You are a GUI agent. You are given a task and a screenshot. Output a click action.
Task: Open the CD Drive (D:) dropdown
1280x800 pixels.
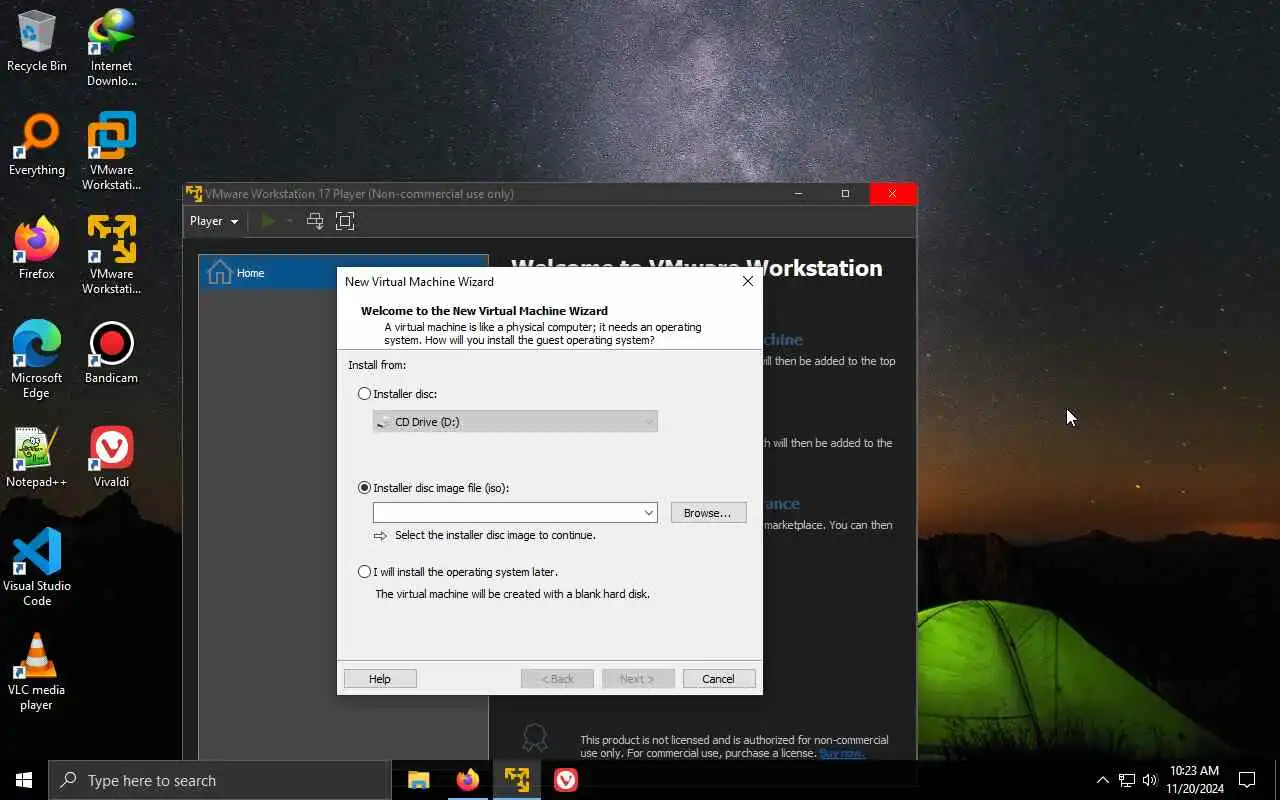[x=515, y=422]
